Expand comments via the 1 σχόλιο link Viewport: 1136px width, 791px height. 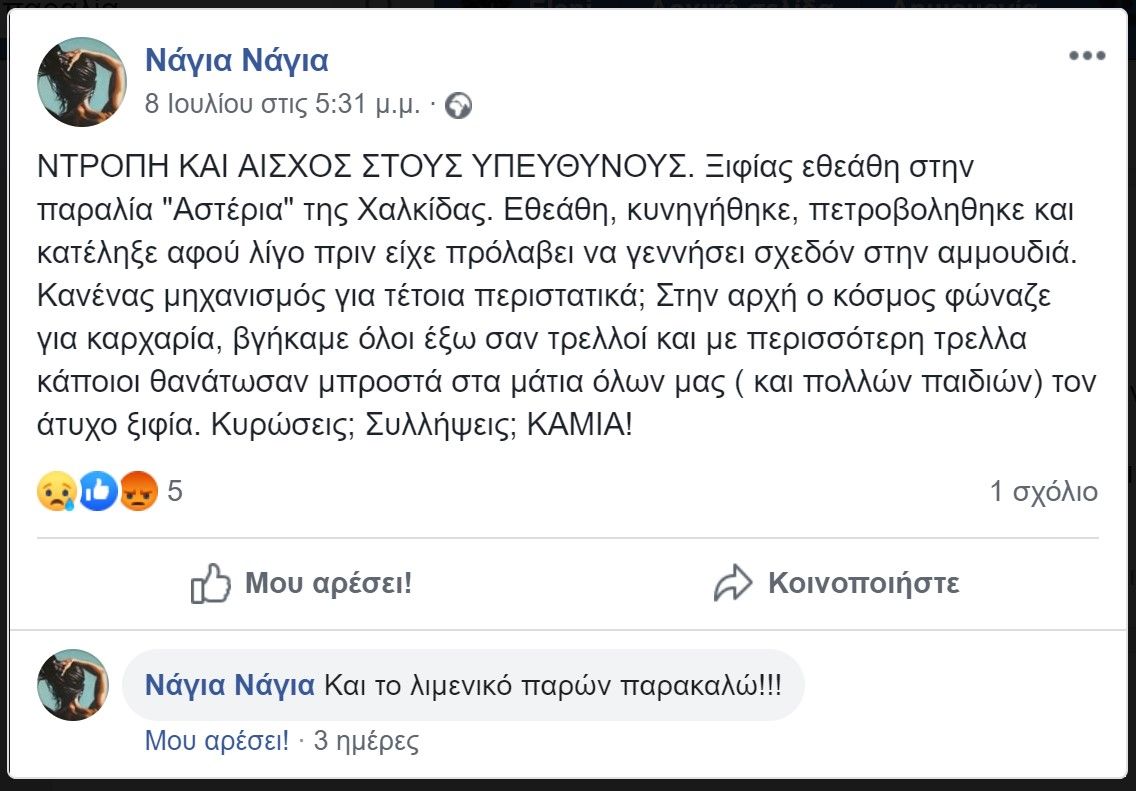coord(1043,492)
